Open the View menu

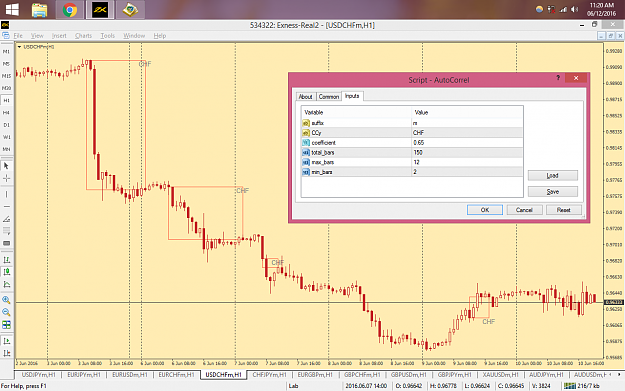[x=37, y=35]
